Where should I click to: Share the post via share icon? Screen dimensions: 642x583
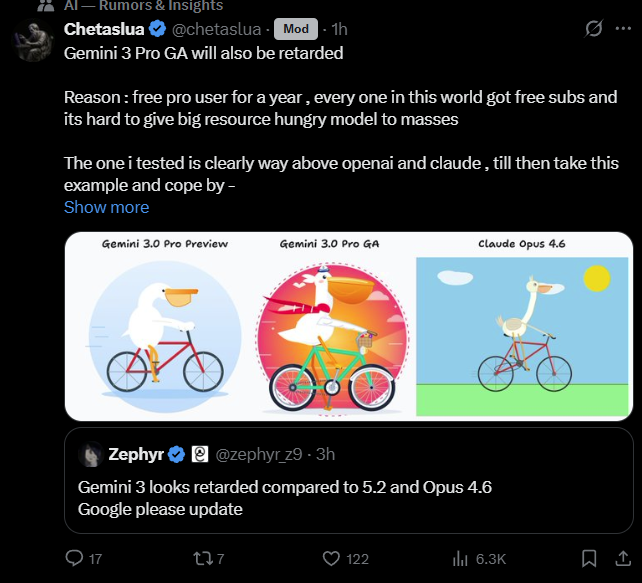pyautogui.click(x=624, y=558)
